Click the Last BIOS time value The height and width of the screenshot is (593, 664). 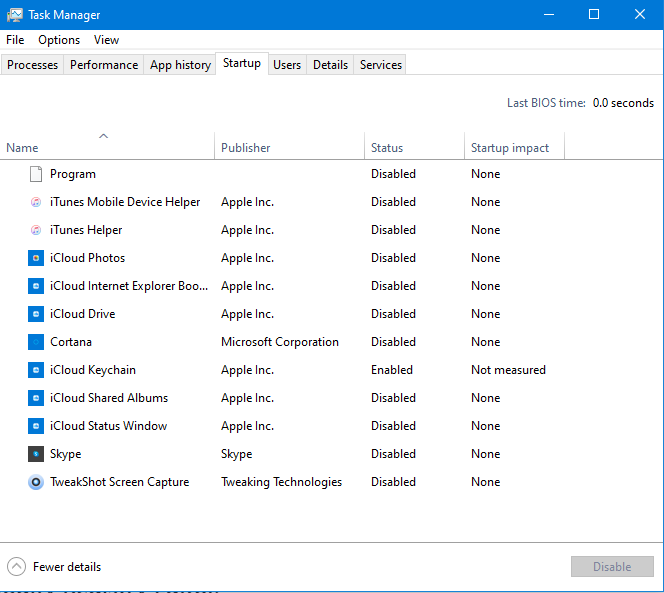pos(623,103)
